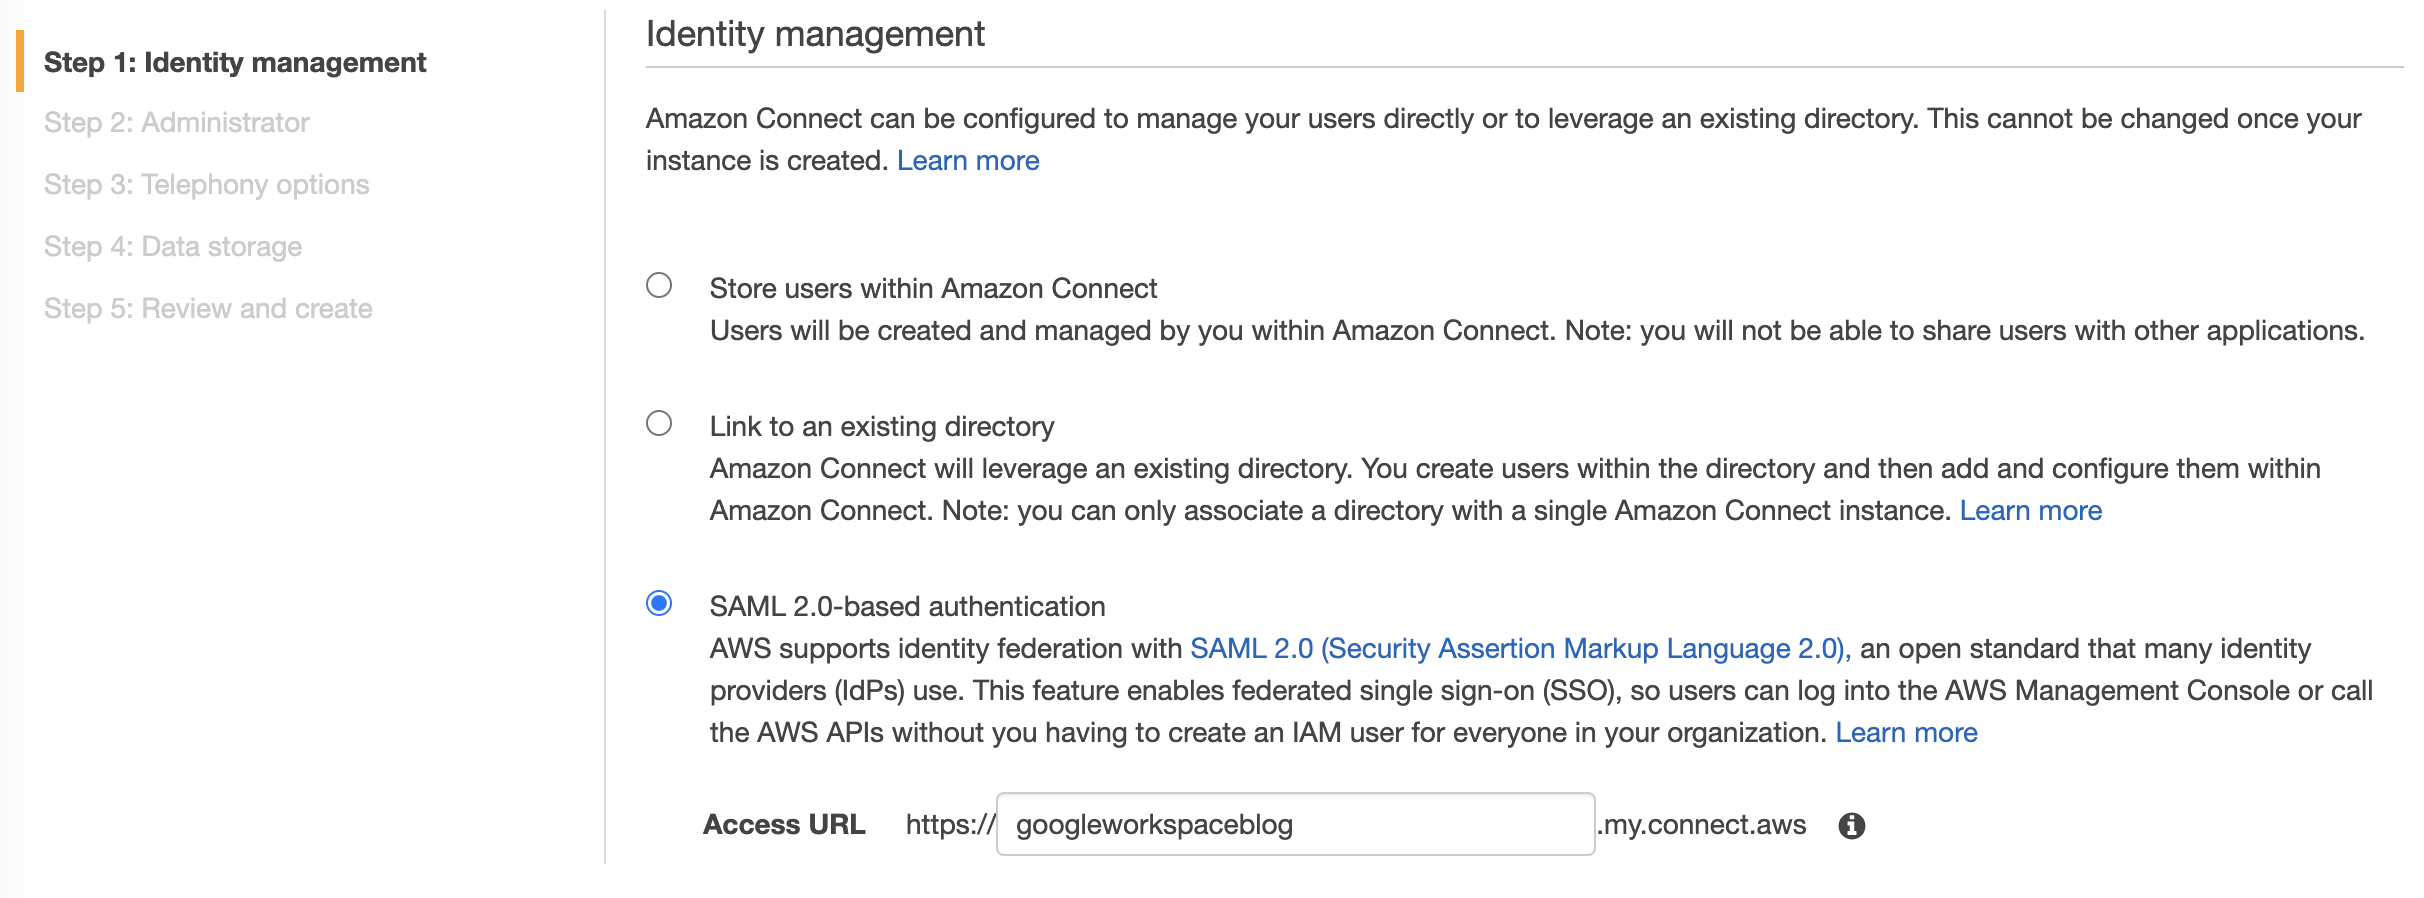Click the Access URL label

pyautogui.click(x=784, y=824)
